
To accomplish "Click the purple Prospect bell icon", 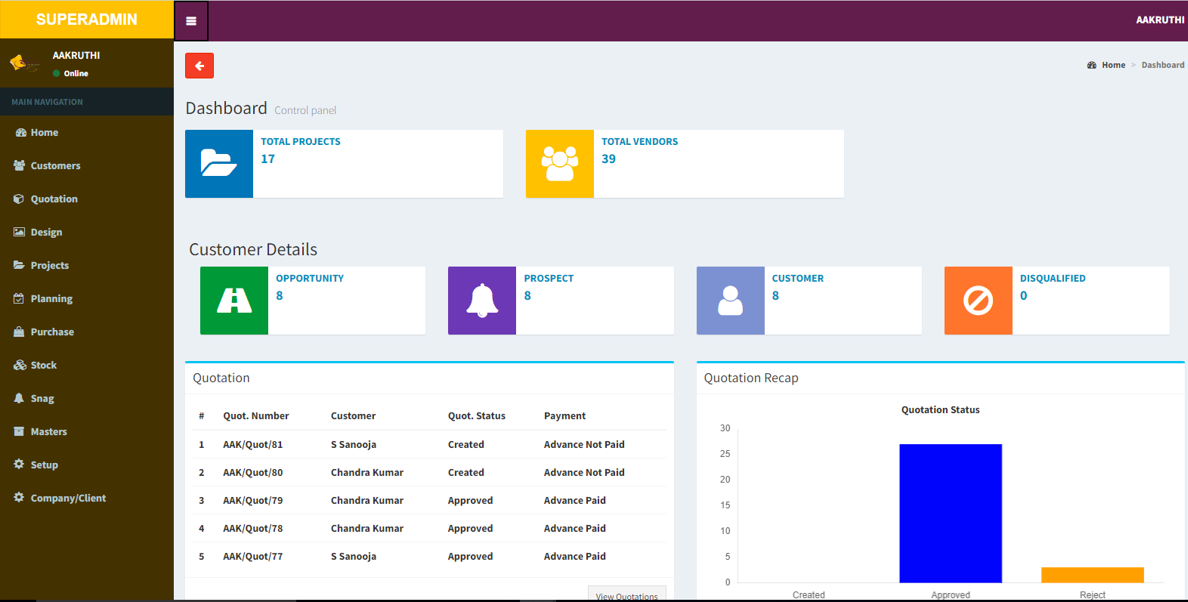I will click(x=482, y=301).
